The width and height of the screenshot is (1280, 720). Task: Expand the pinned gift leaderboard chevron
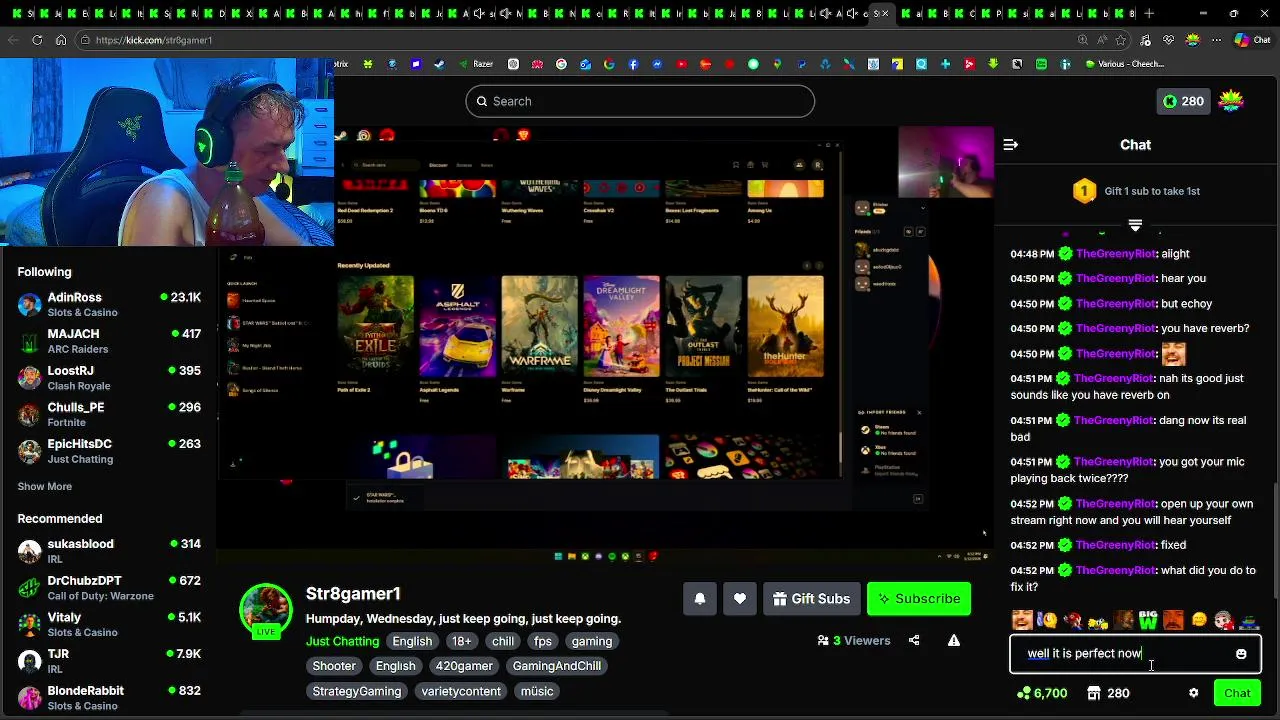[1135, 225]
